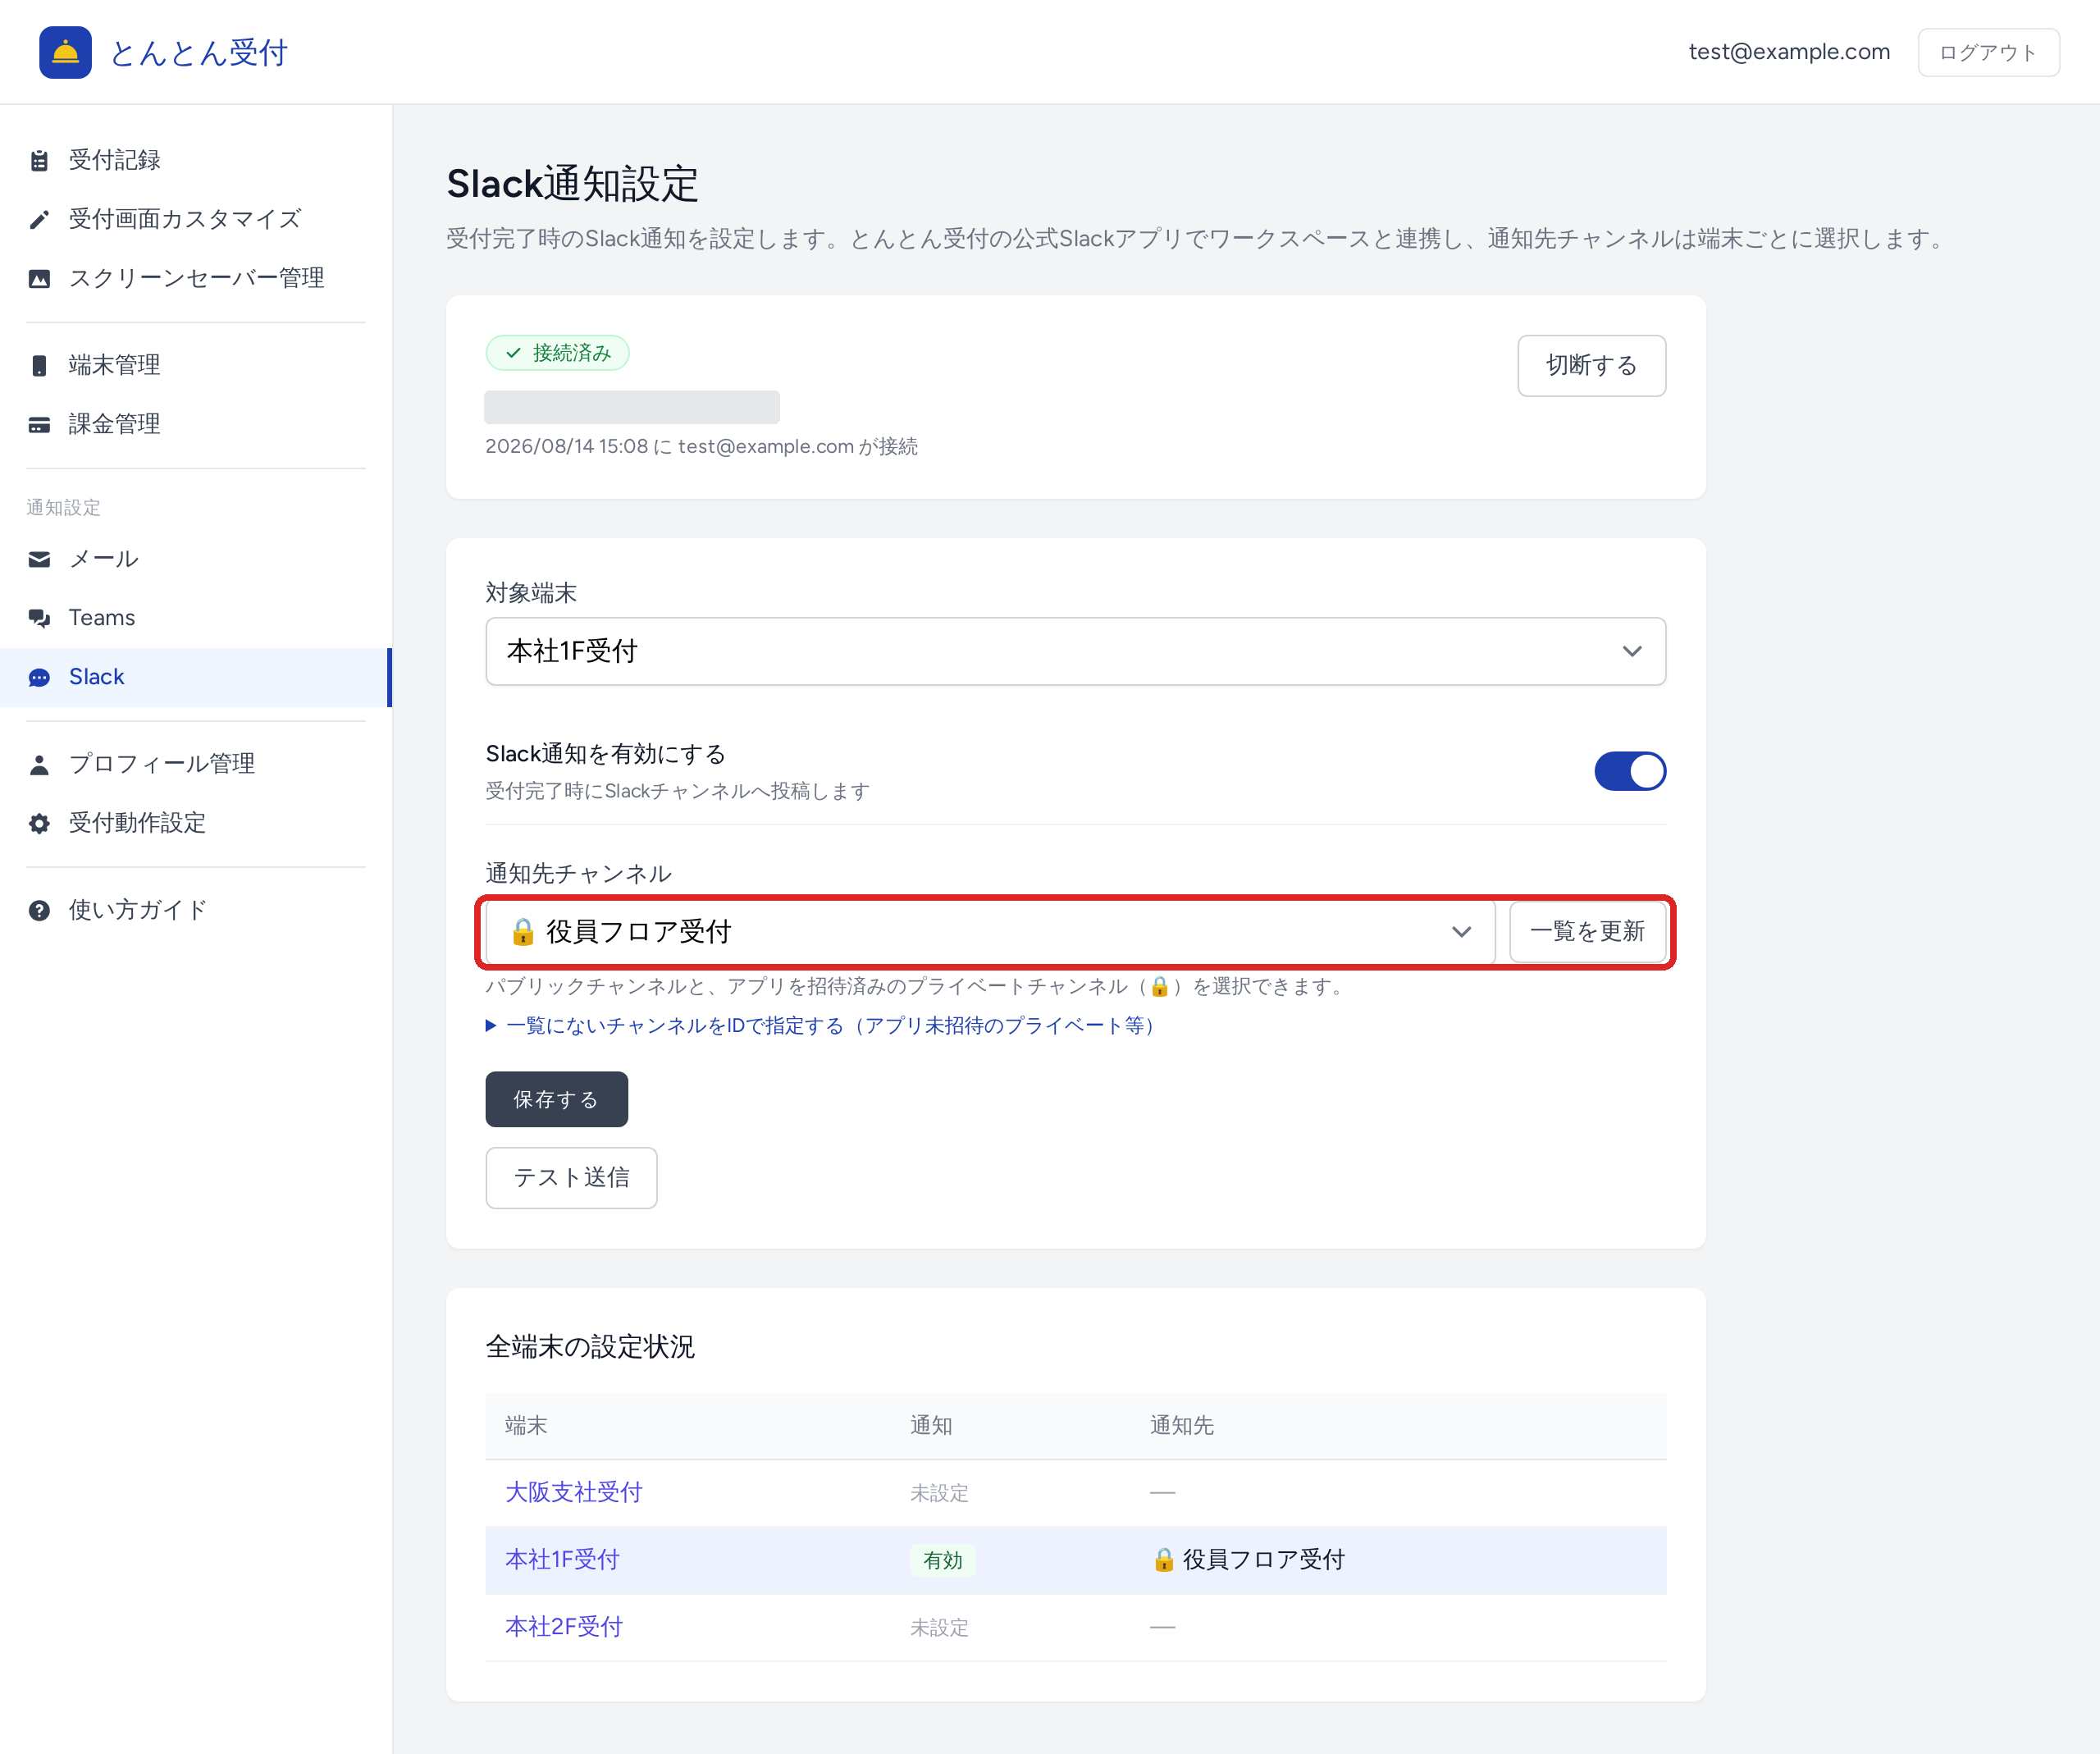Click the プロフィール管理 person icon
The width and height of the screenshot is (2100, 1754).
tap(39, 764)
